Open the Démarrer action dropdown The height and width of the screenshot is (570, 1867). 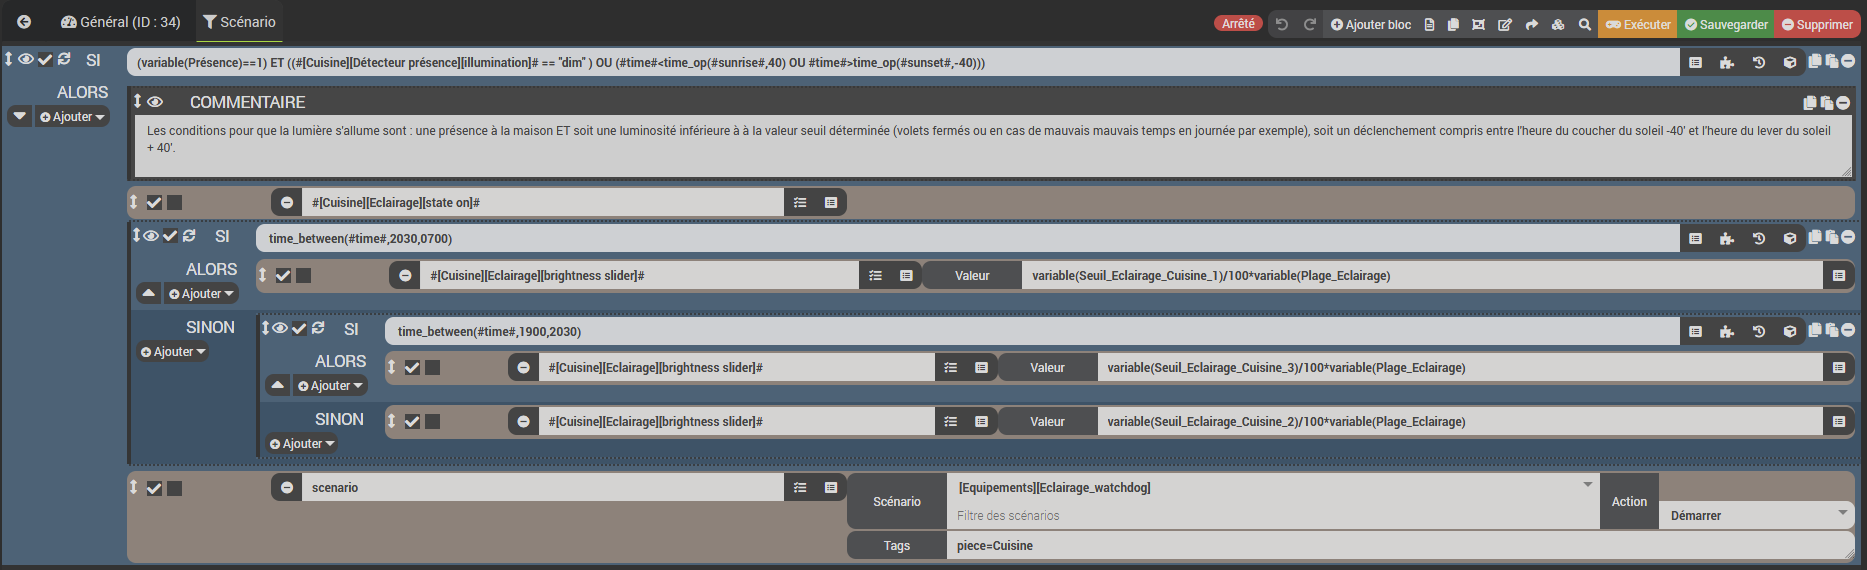1758,515
